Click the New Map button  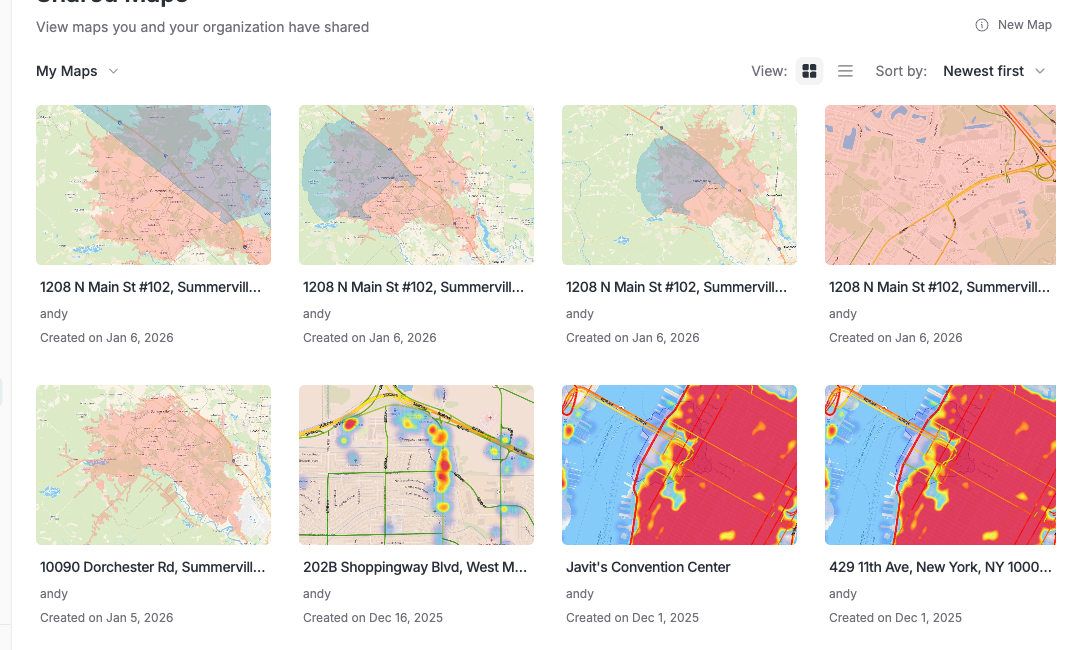(x=1024, y=25)
